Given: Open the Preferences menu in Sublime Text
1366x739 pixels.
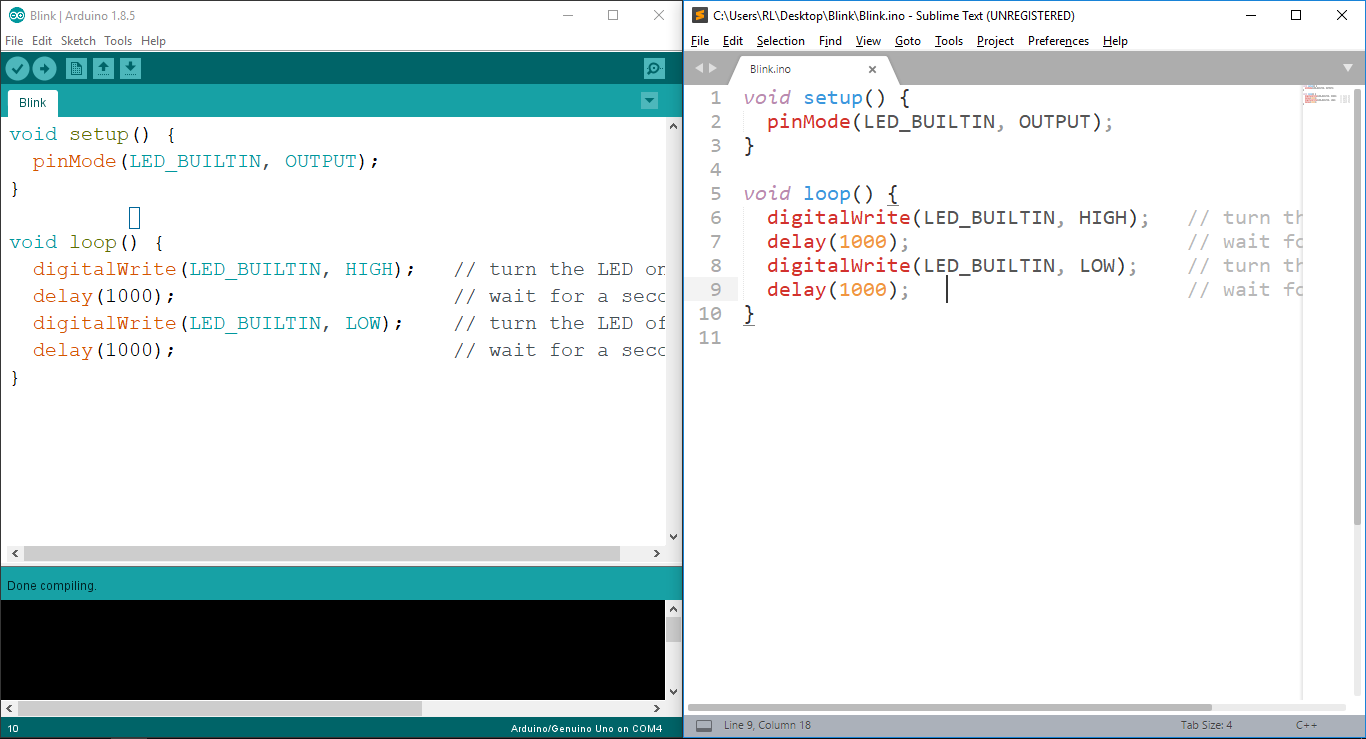Looking at the screenshot, I should tap(1058, 41).
